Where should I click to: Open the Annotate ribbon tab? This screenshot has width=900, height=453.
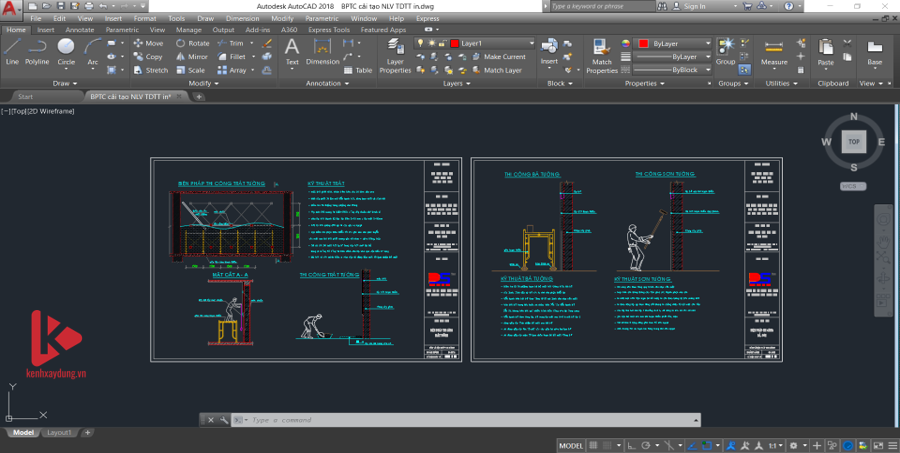point(79,30)
